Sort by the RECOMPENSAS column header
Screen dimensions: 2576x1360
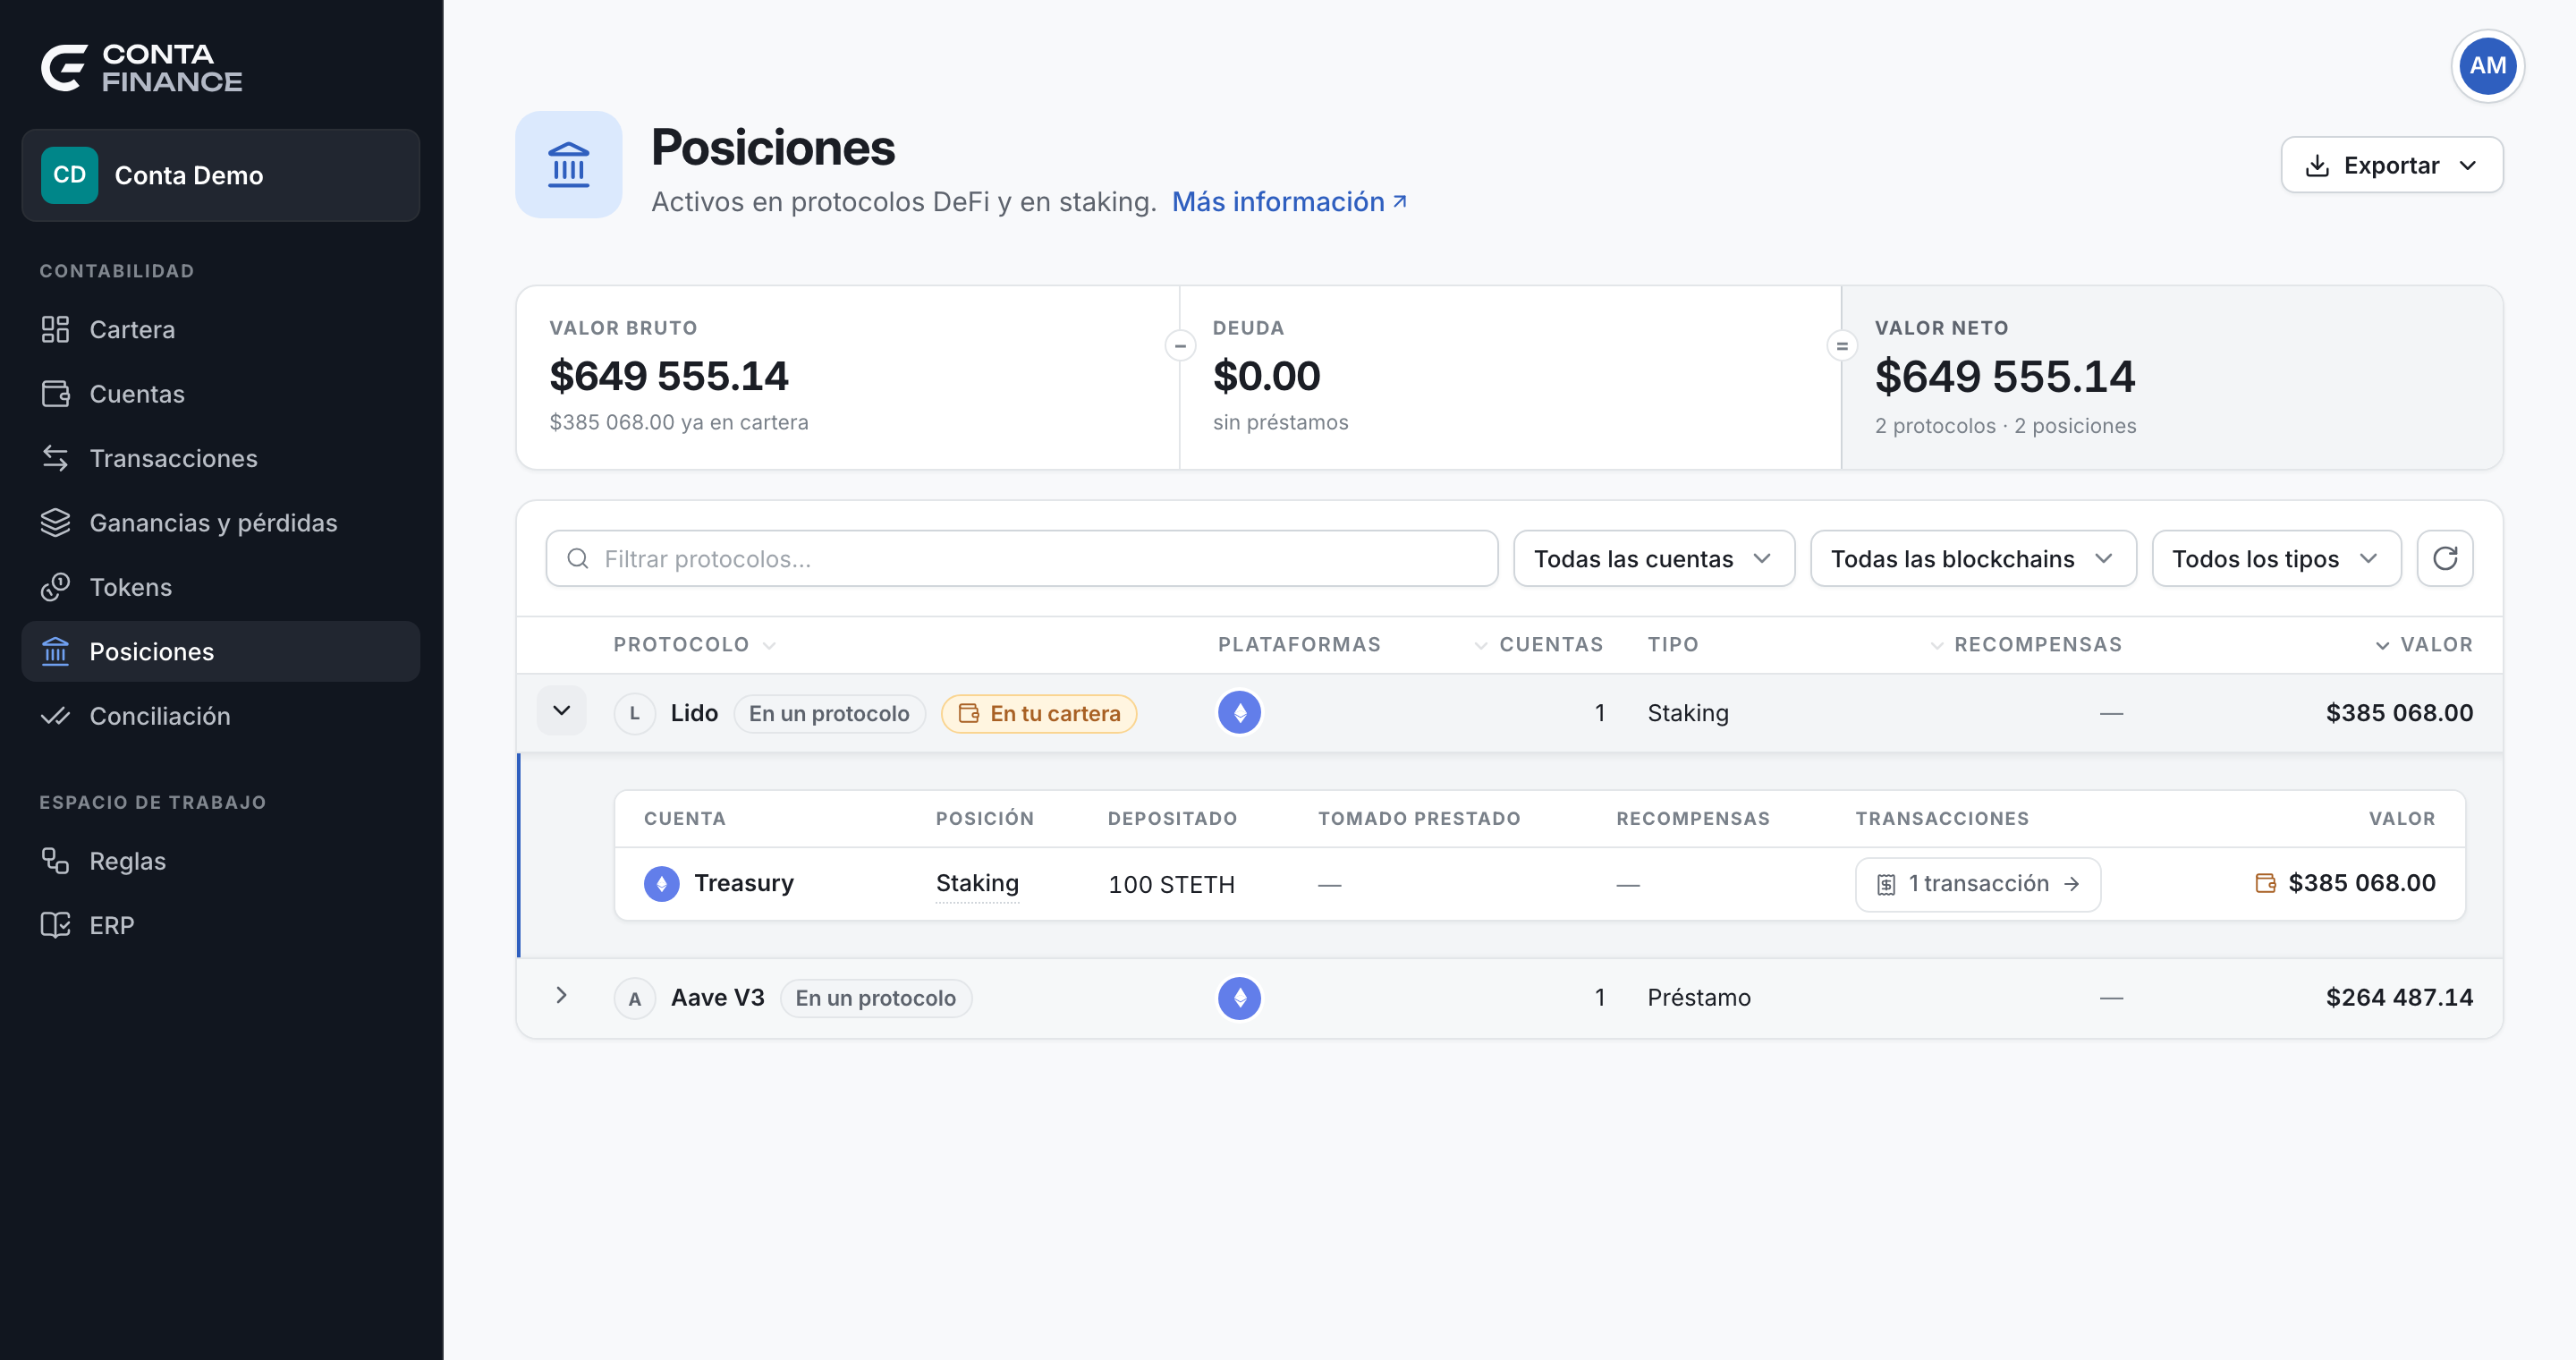point(2026,645)
